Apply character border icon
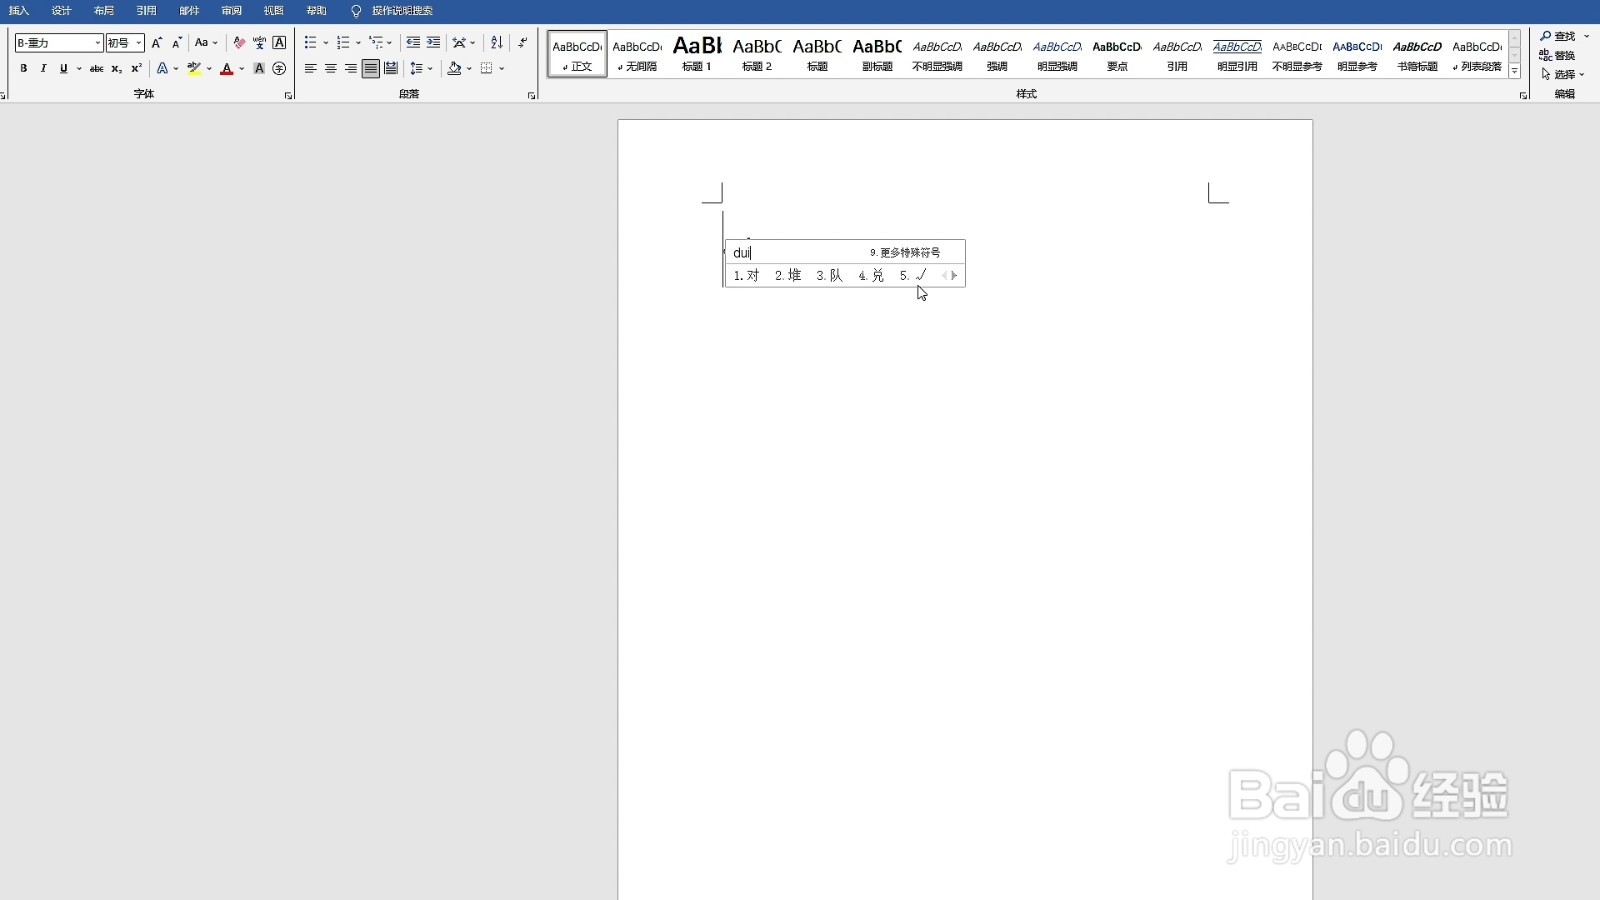 click(x=279, y=43)
